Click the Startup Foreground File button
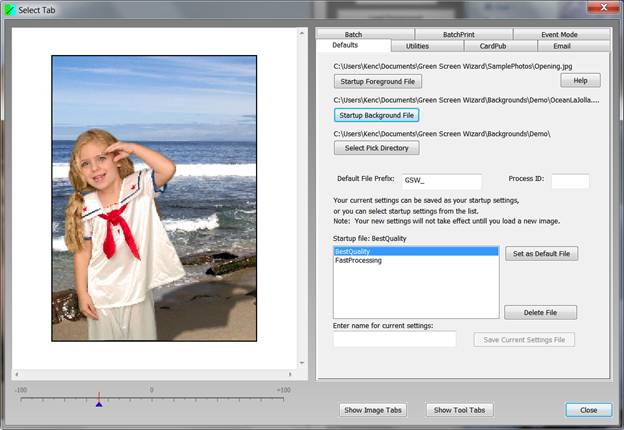 coord(379,81)
